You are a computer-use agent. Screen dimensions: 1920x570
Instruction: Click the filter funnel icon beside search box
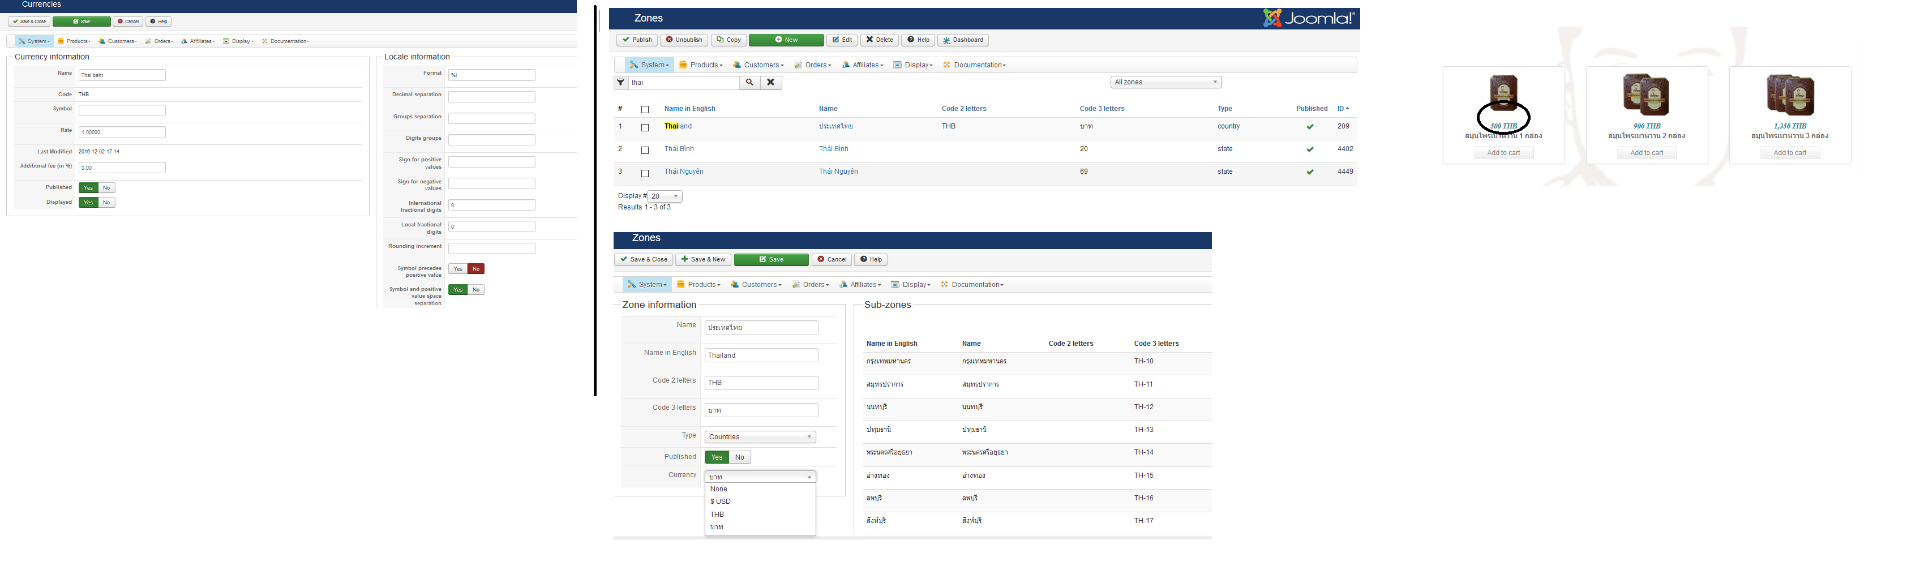coord(621,82)
